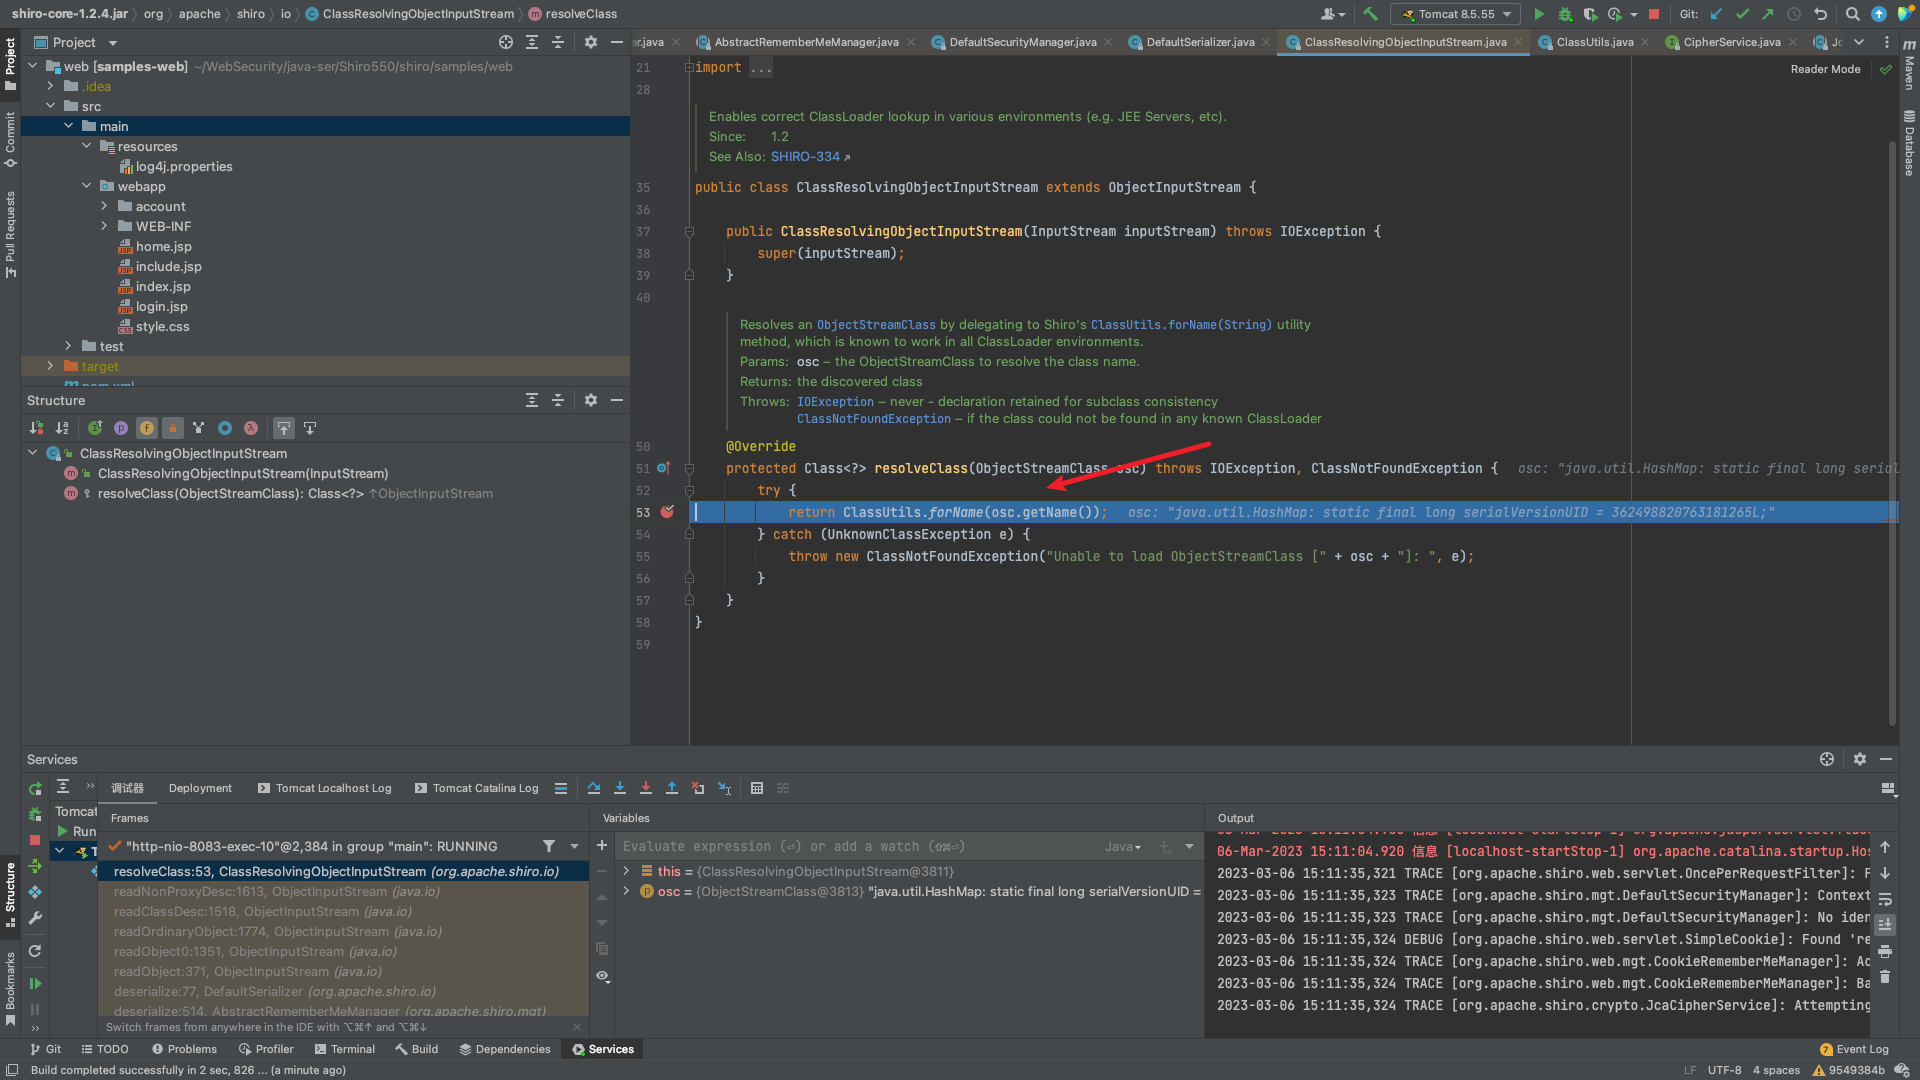The width and height of the screenshot is (1920, 1080).
Task: Toggle Show Anonymous Classes in Structure
Action: pos(225,428)
